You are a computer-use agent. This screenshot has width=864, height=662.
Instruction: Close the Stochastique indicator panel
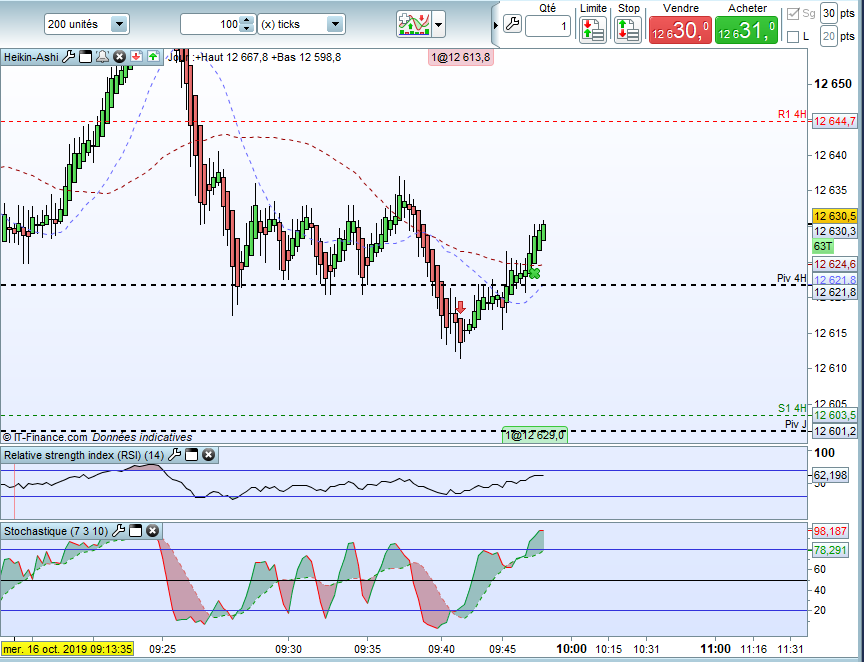coord(153,531)
